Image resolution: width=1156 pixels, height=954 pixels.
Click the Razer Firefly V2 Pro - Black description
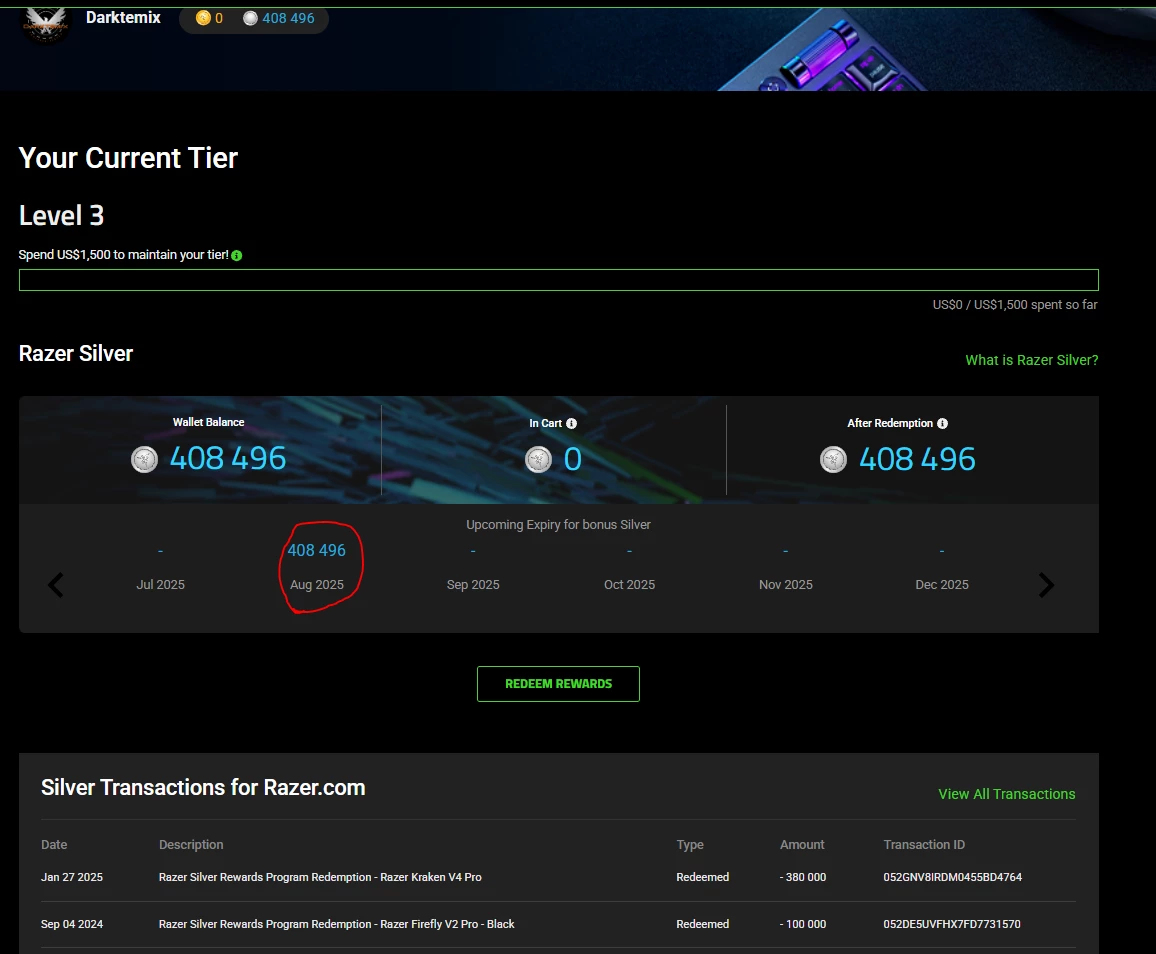[x=336, y=925]
